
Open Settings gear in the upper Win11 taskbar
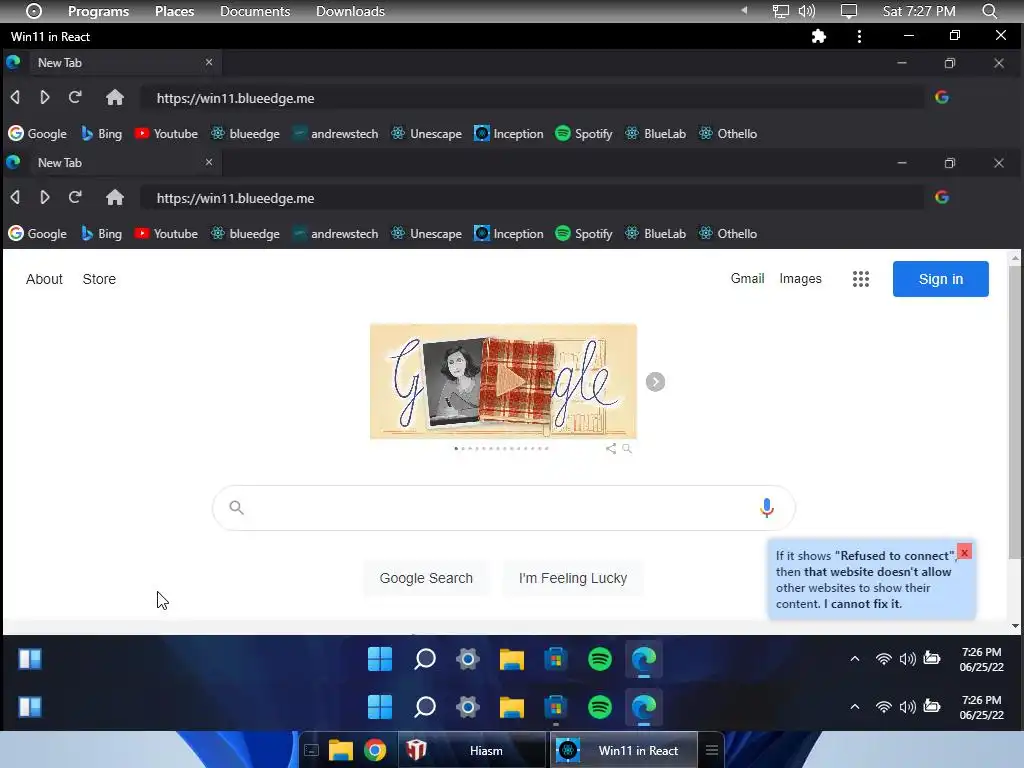(468, 659)
